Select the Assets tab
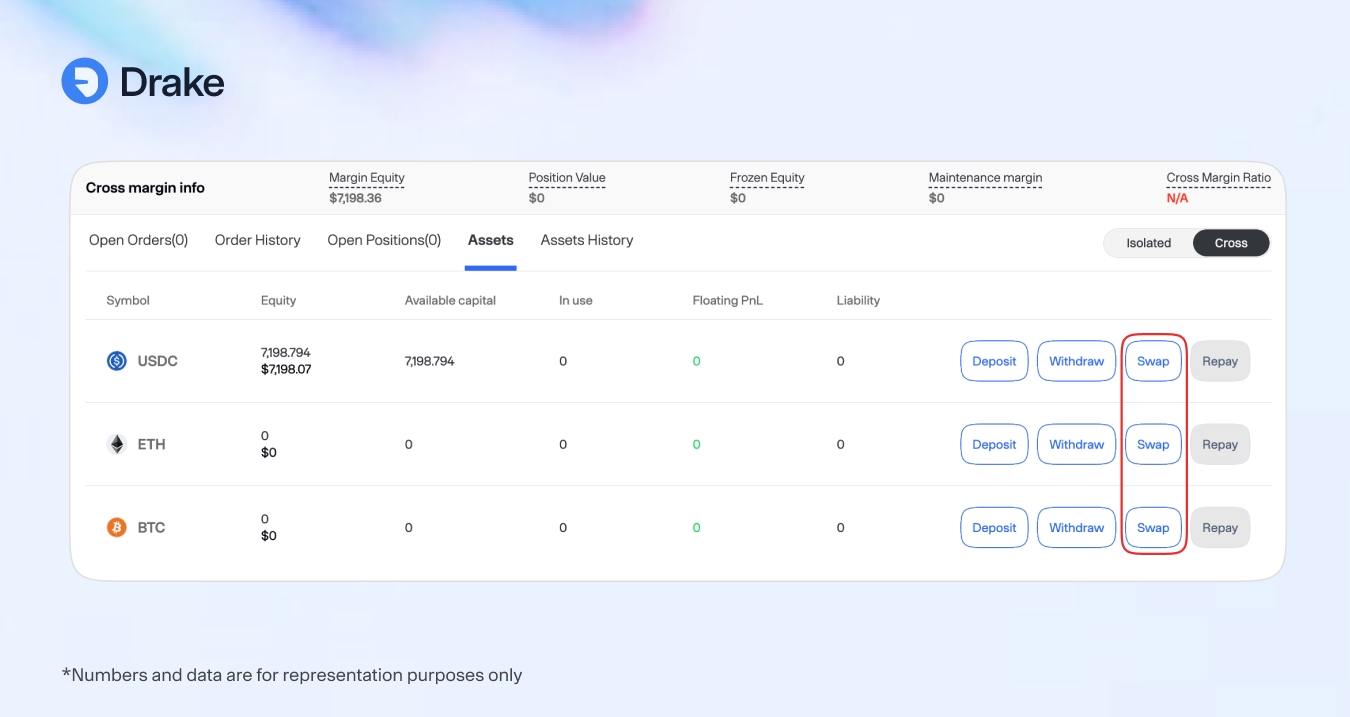This screenshot has width=1350, height=717. (490, 240)
